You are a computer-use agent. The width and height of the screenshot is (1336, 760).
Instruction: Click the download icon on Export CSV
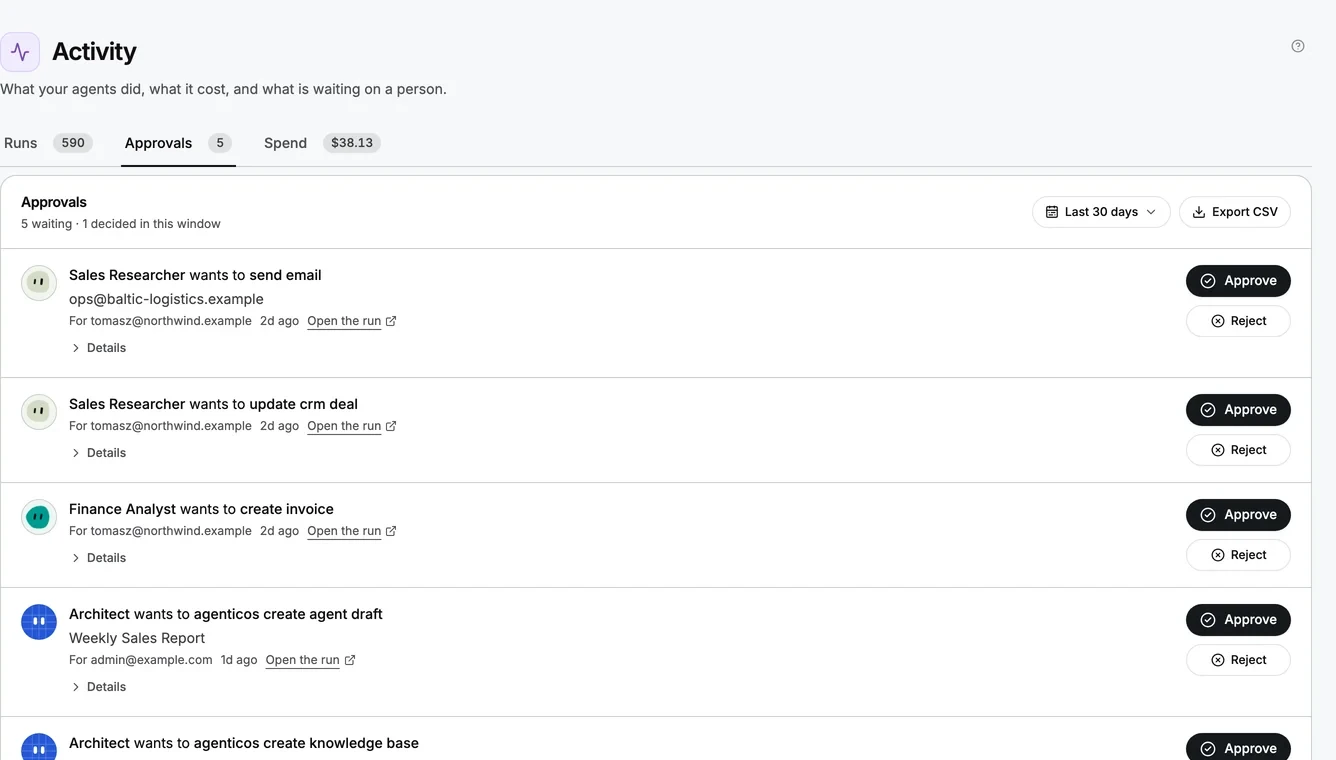(x=1199, y=212)
